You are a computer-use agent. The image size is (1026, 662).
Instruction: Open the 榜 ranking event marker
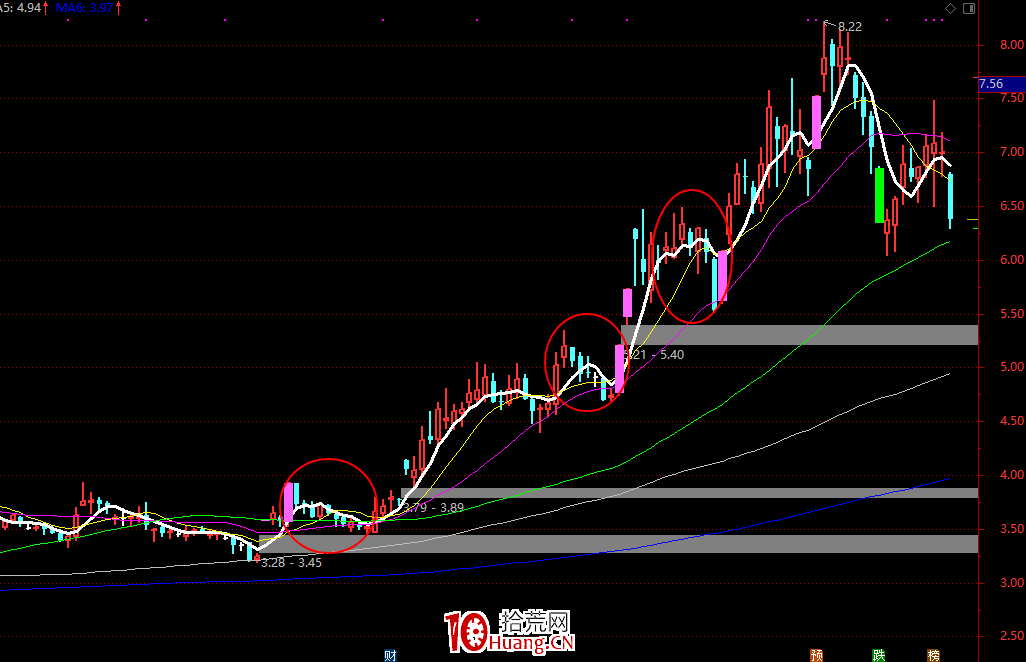coord(934,655)
